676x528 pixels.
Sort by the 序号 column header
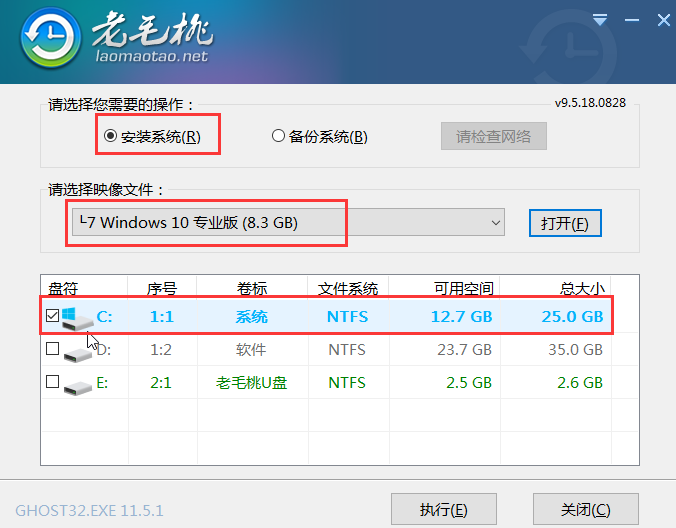click(162, 288)
